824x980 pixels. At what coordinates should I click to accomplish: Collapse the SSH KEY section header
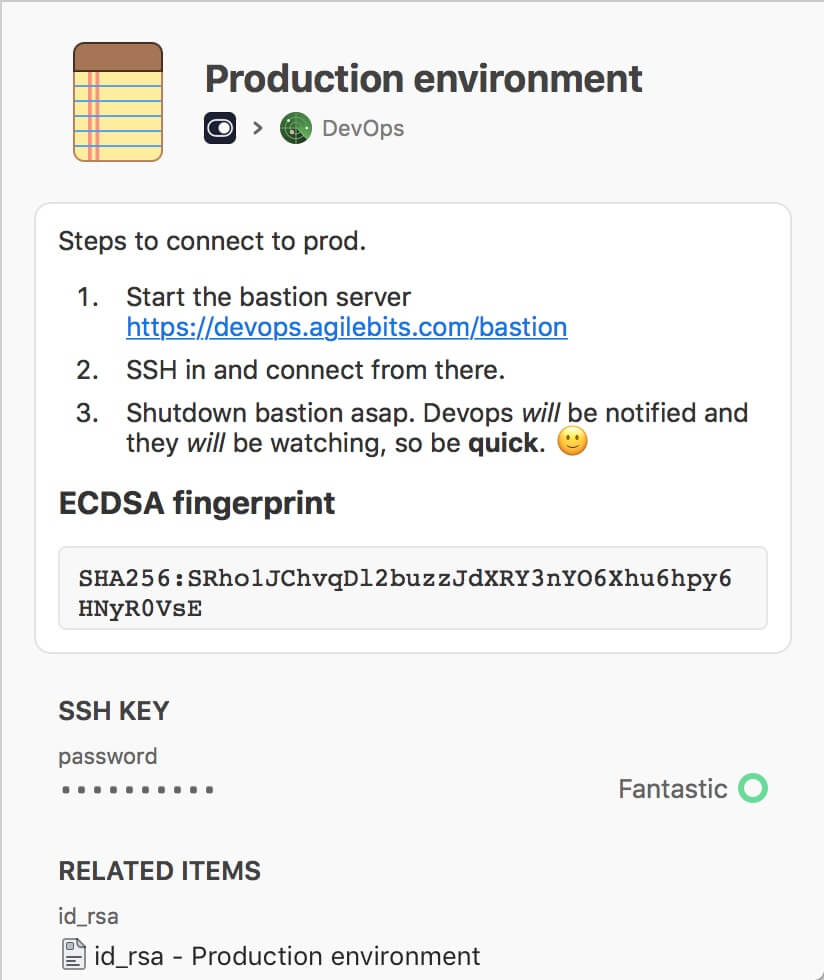pyautogui.click(x=113, y=711)
